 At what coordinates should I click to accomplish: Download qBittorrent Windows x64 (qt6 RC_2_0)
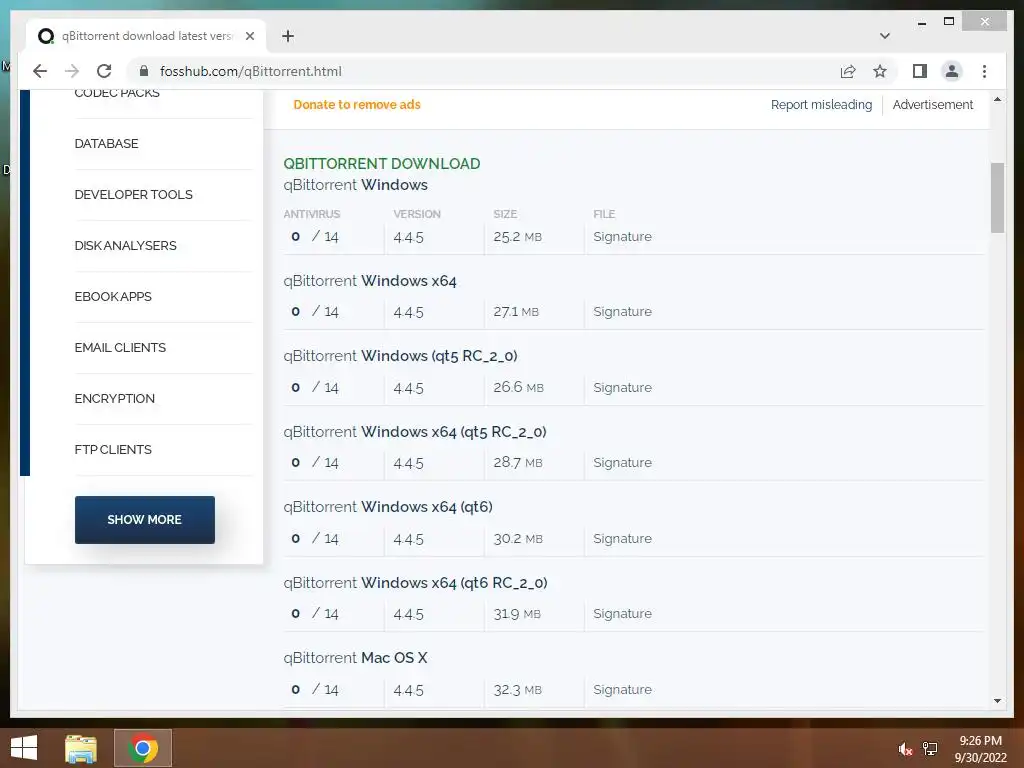click(415, 583)
